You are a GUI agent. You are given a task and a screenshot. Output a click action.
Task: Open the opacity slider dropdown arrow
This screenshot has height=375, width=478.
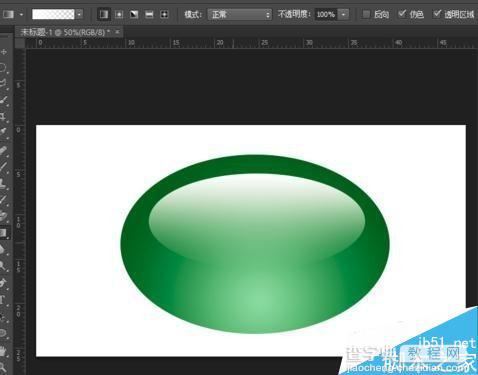pyautogui.click(x=344, y=14)
